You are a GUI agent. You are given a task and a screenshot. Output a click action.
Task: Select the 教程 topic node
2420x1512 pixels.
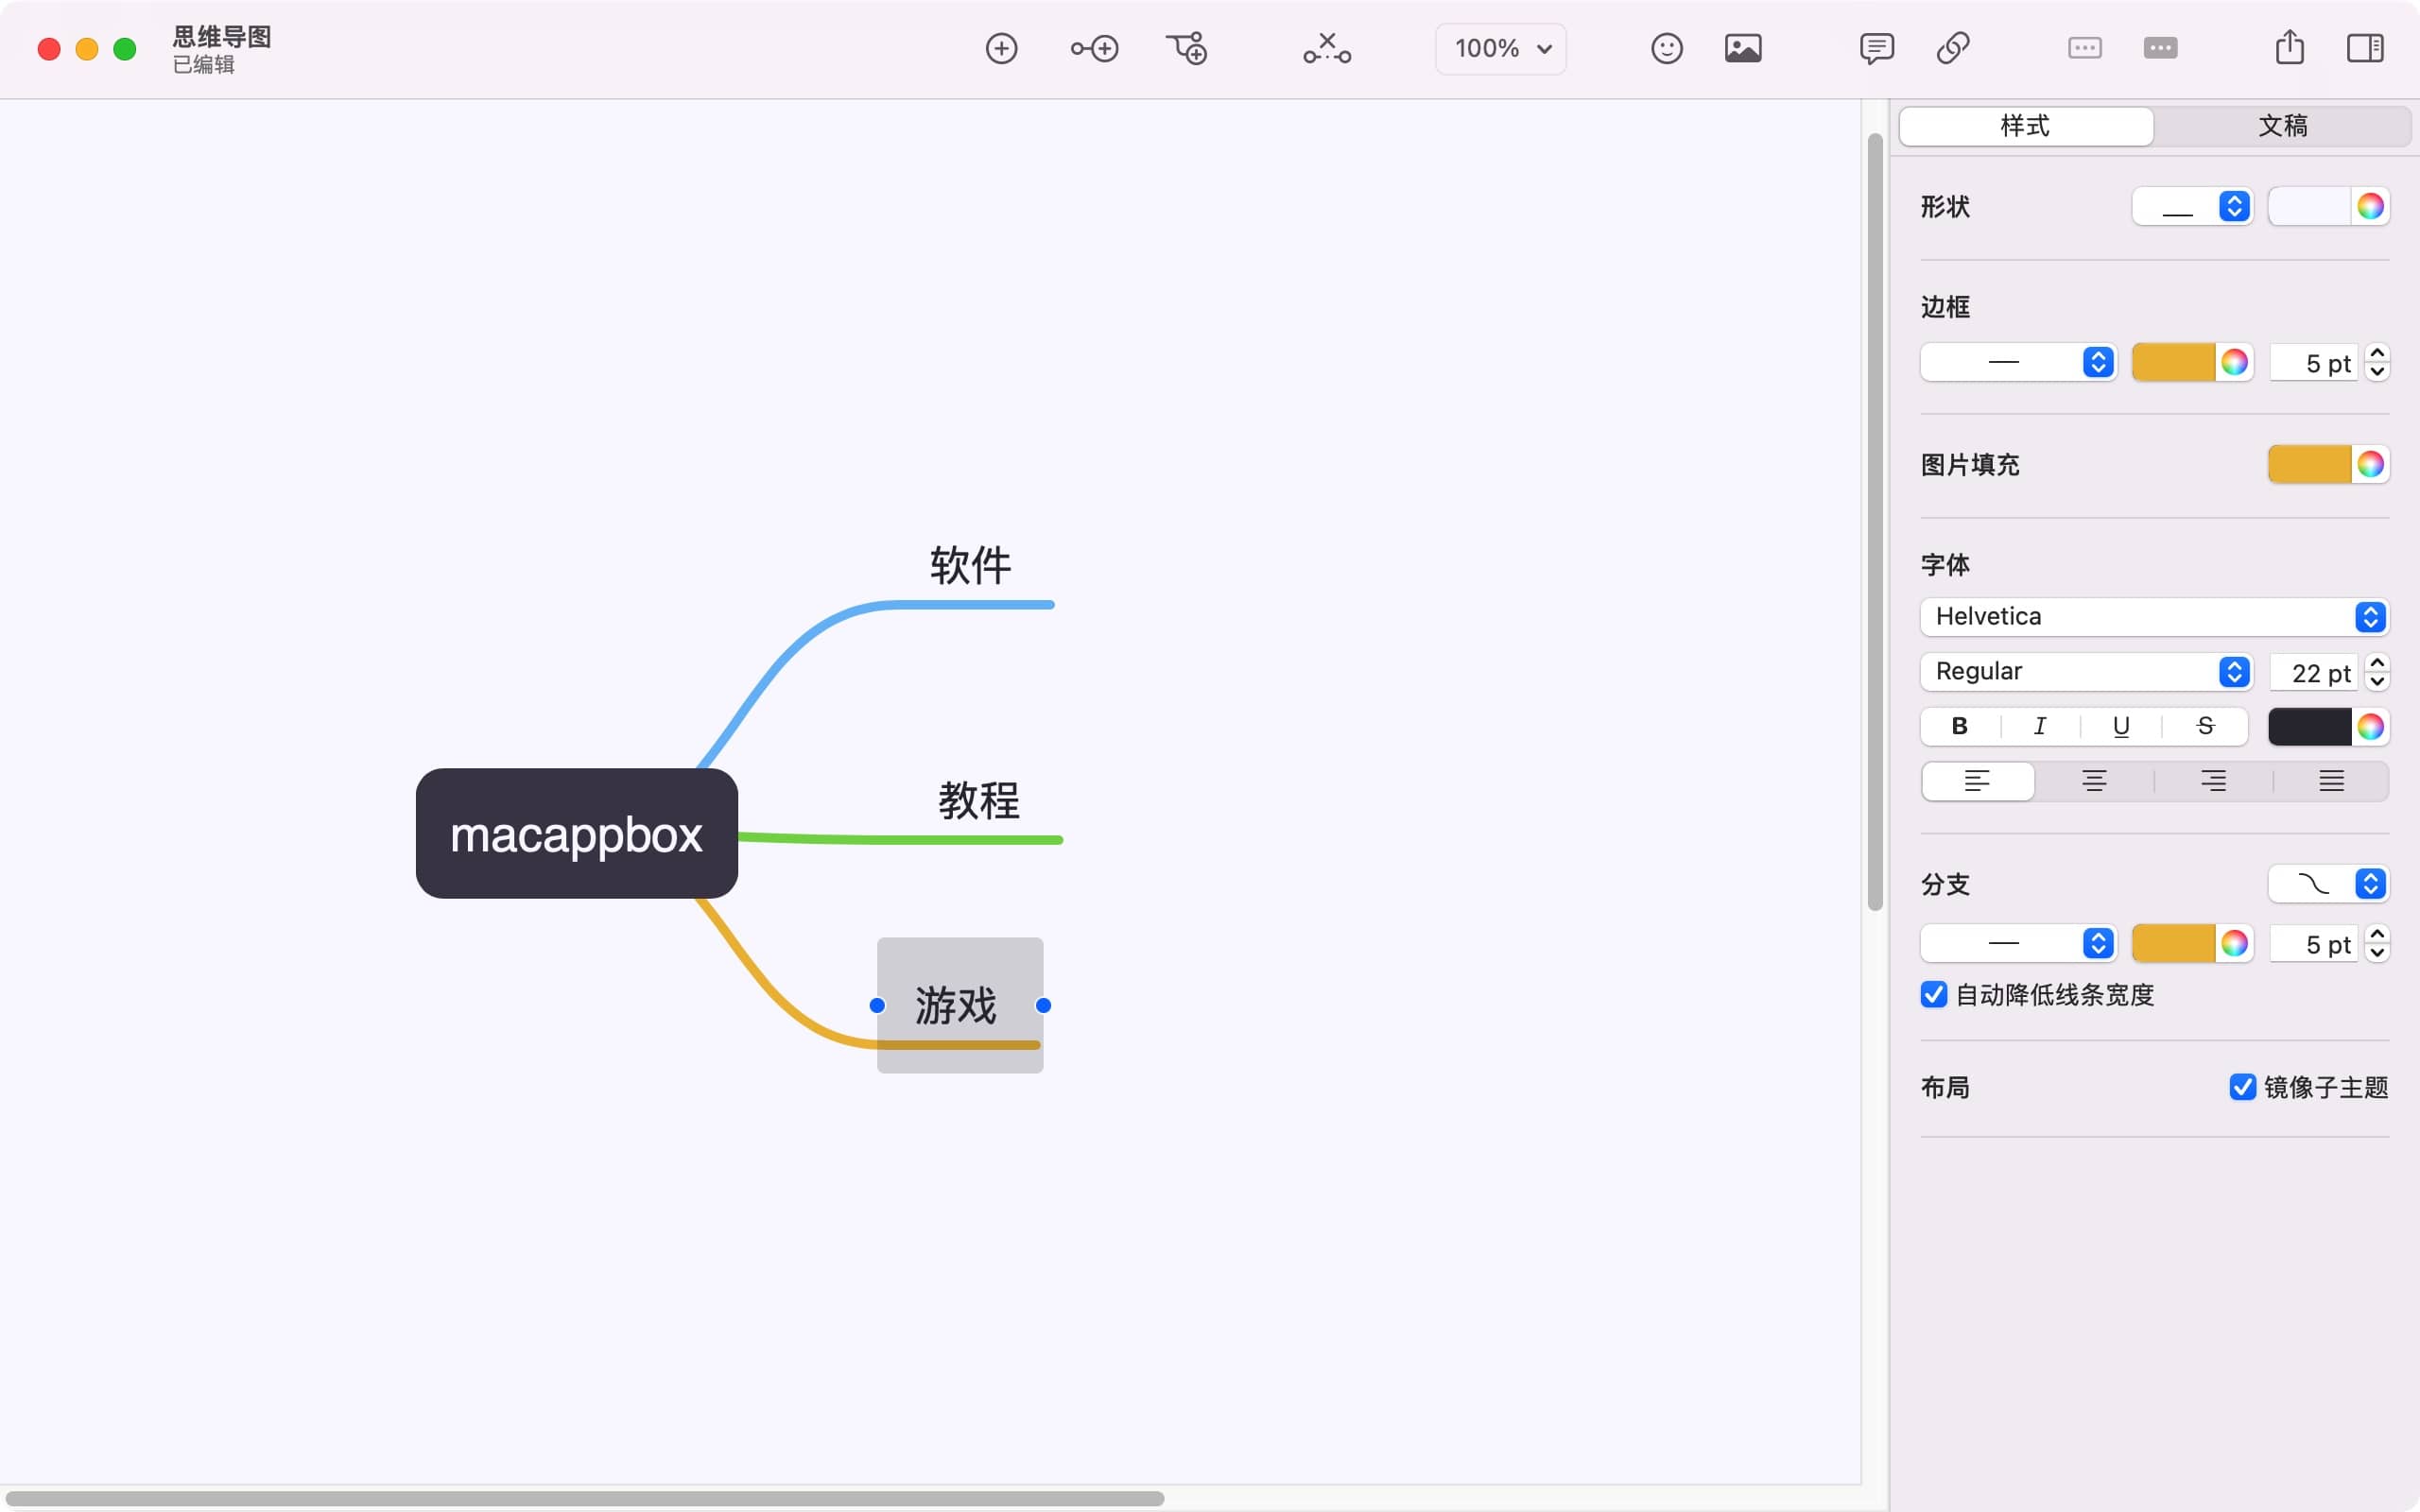(x=979, y=801)
